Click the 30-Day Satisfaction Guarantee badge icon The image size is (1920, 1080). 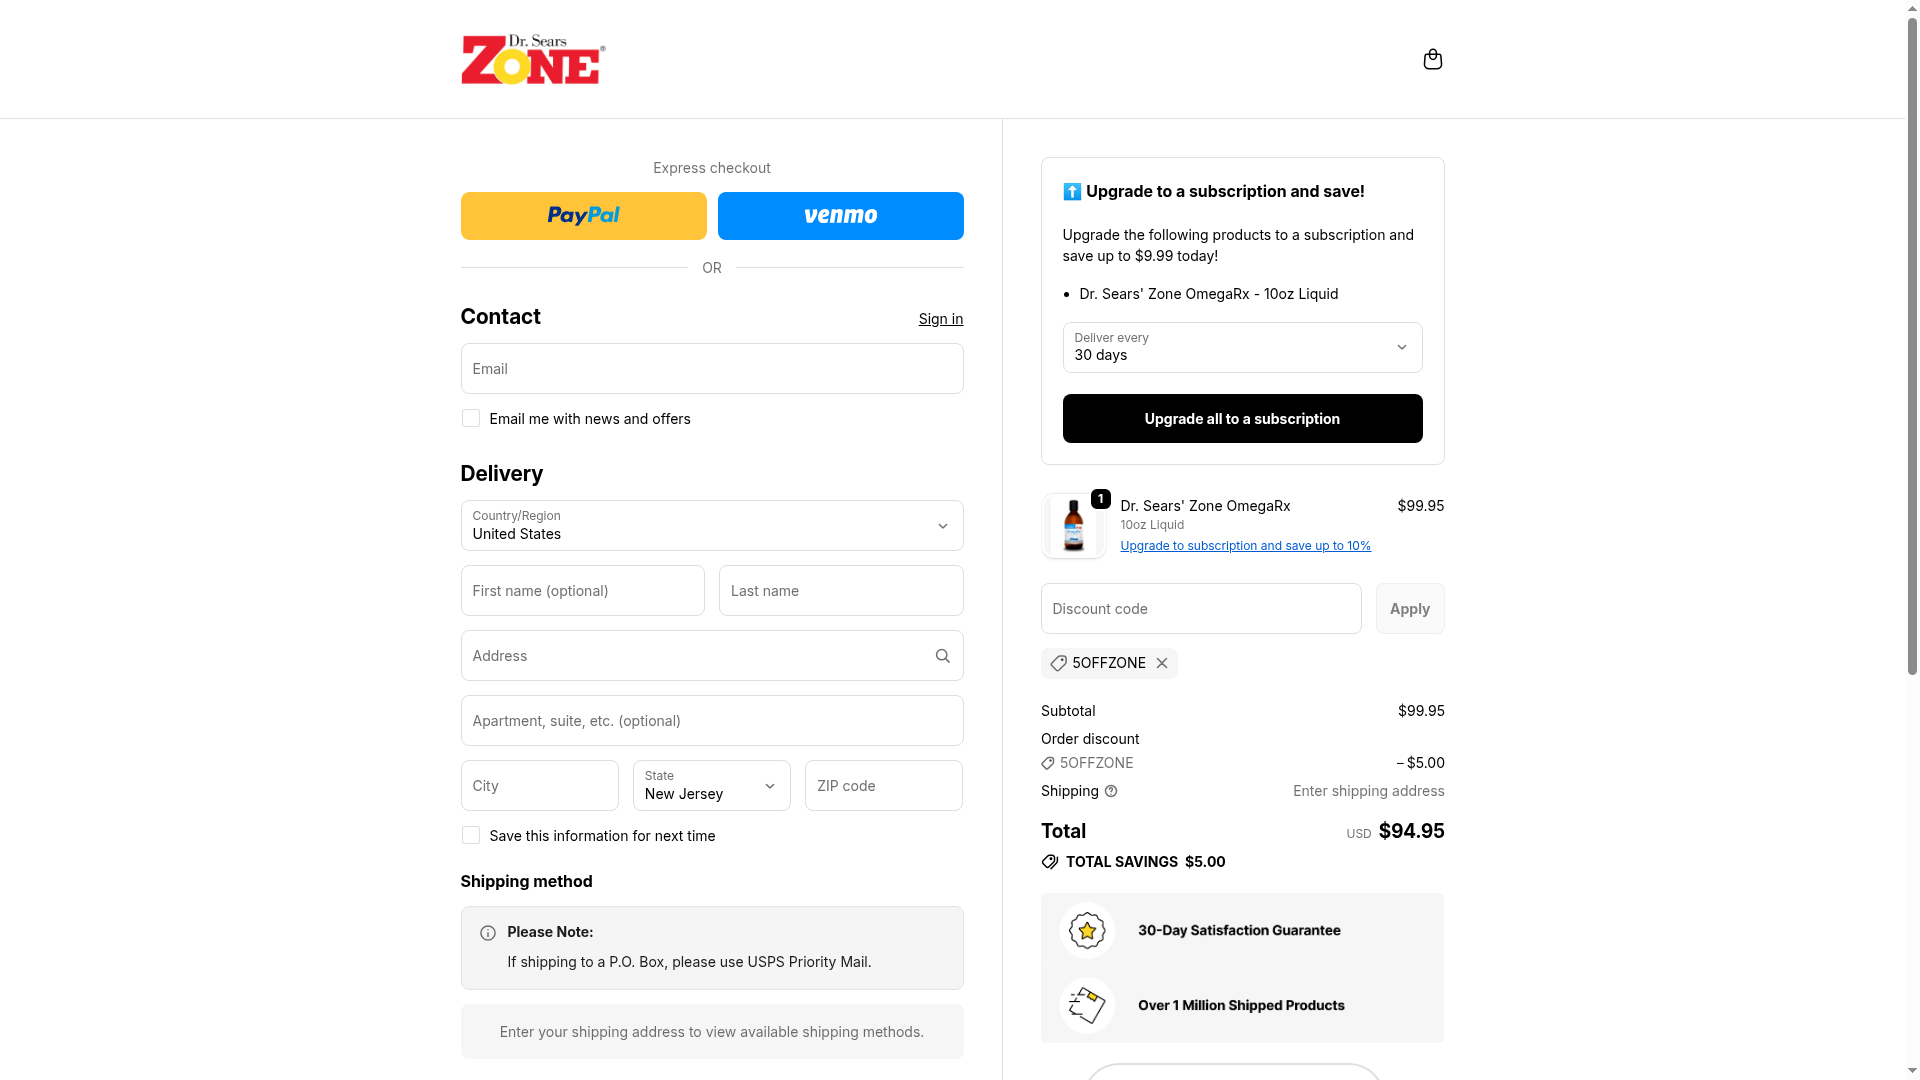[x=1087, y=931]
